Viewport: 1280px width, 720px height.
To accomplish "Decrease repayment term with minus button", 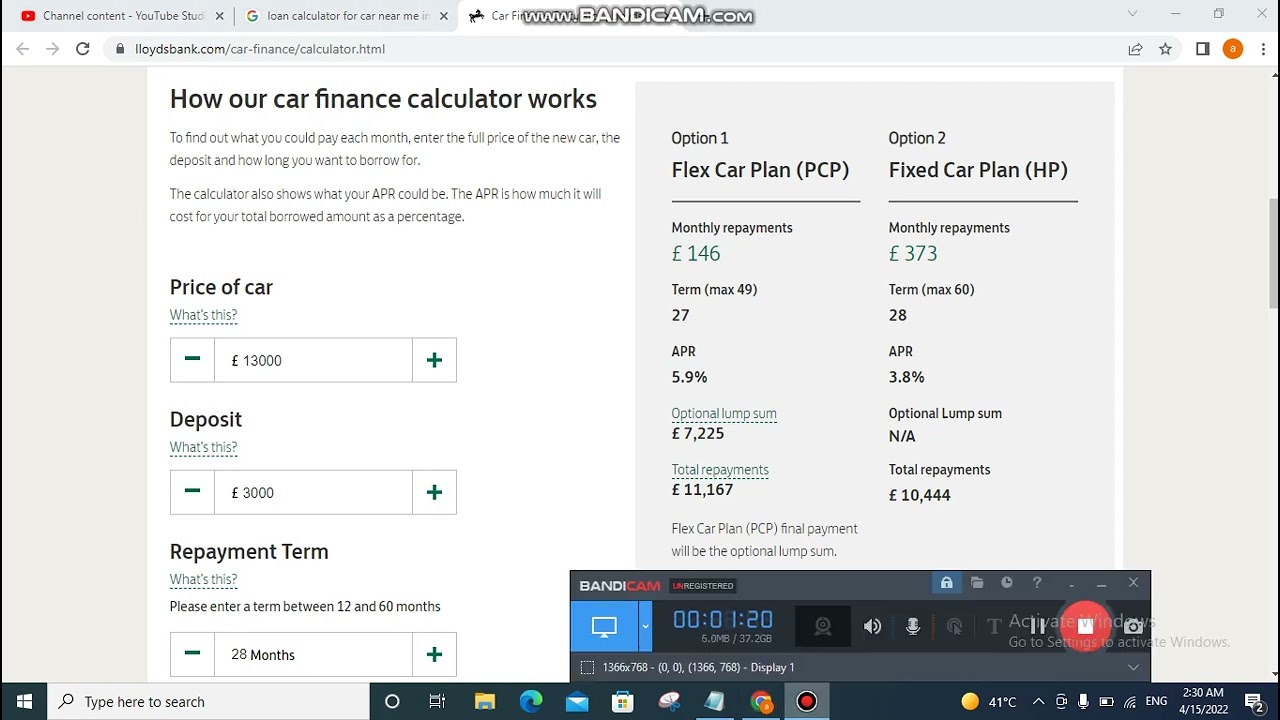I will 192,654.
